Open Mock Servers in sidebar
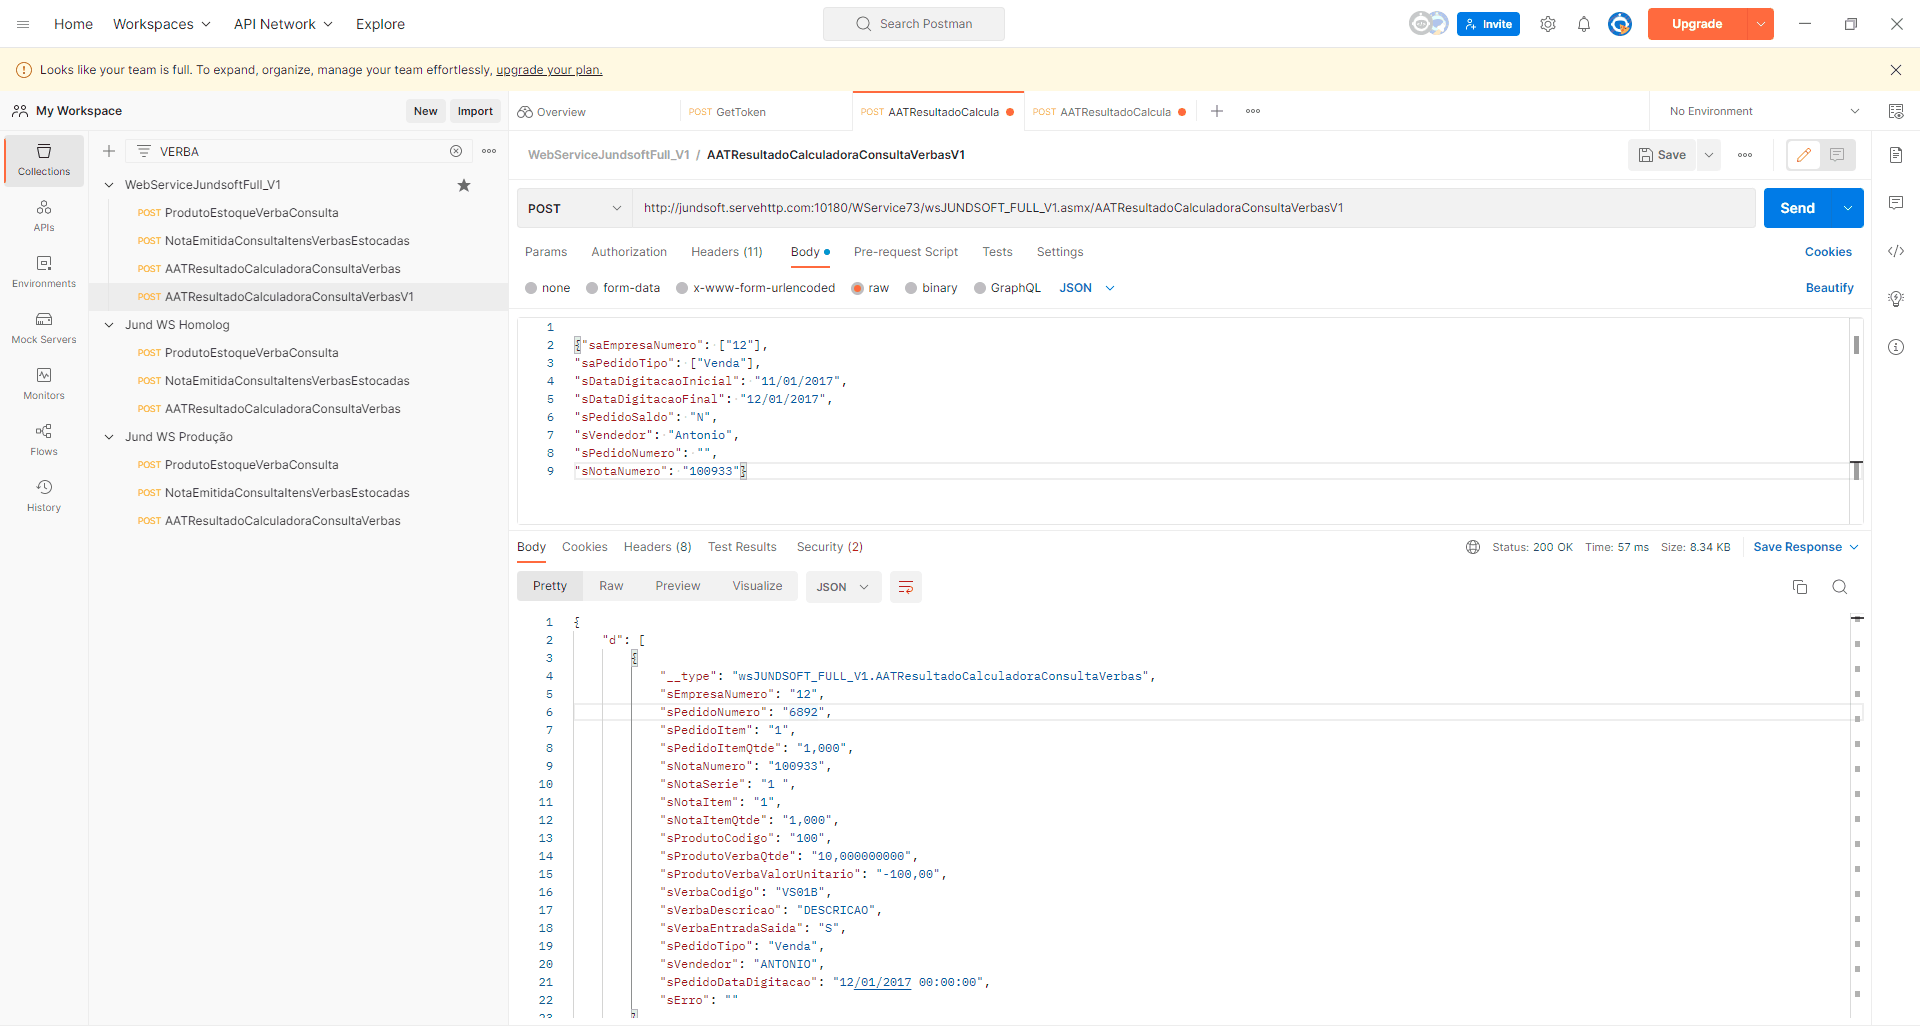Image resolution: width=1920 pixels, height=1027 pixels. [x=44, y=327]
